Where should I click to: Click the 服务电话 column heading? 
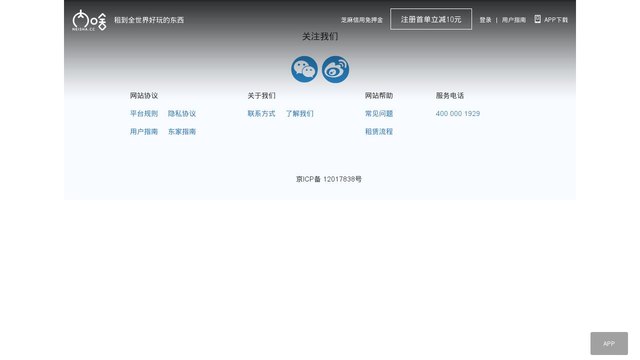click(x=450, y=96)
